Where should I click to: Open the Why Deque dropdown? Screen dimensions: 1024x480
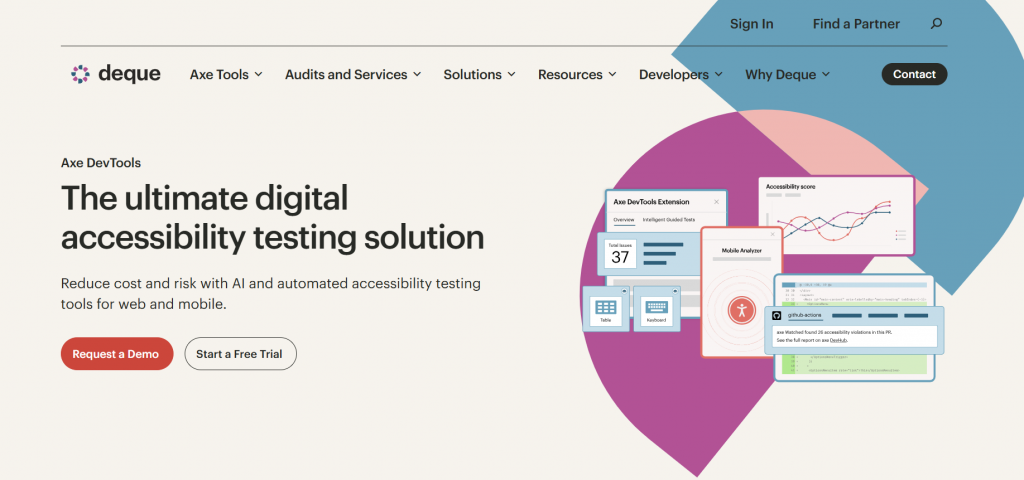coord(787,74)
